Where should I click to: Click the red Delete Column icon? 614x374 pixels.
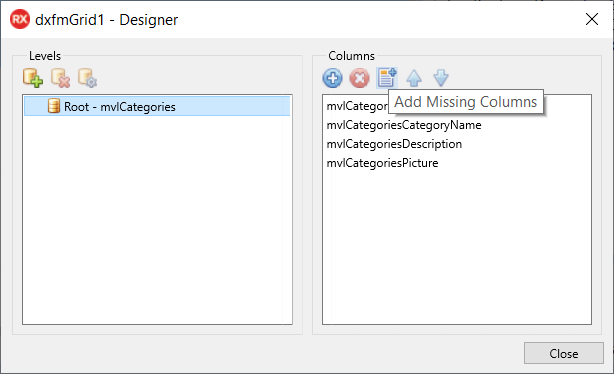[x=359, y=78]
